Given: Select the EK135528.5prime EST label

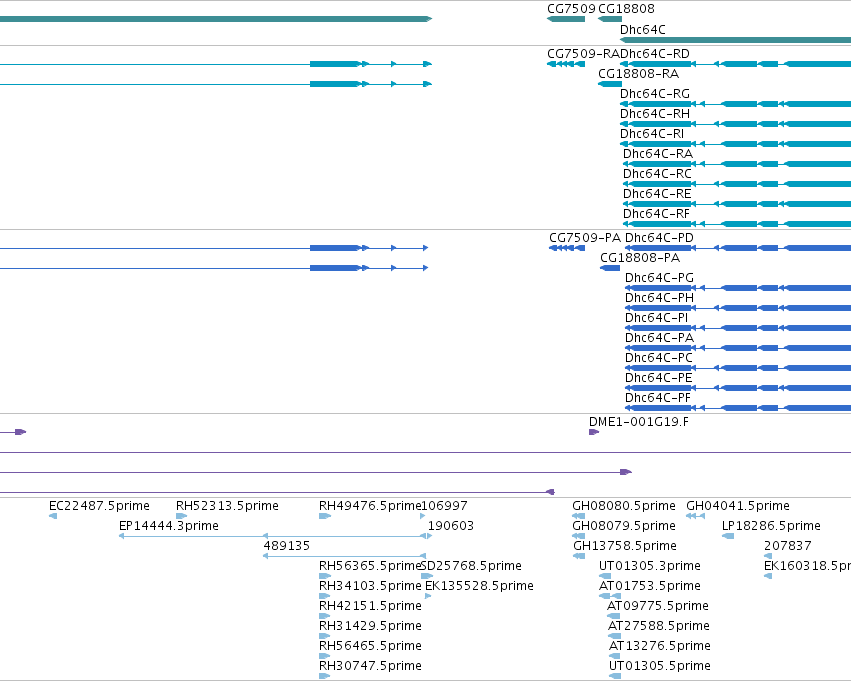Looking at the screenshot, I should pyautogui.click(x=479, y=586).
